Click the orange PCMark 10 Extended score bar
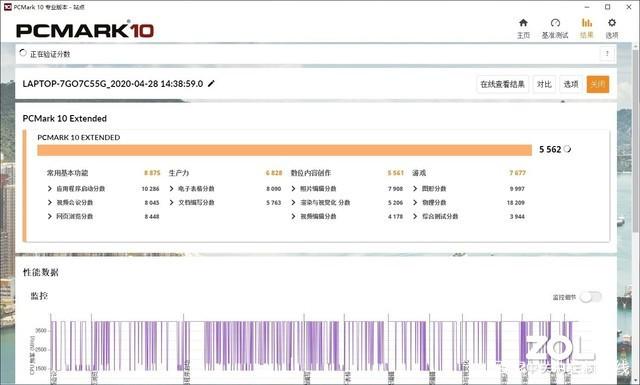 (284, 150)
